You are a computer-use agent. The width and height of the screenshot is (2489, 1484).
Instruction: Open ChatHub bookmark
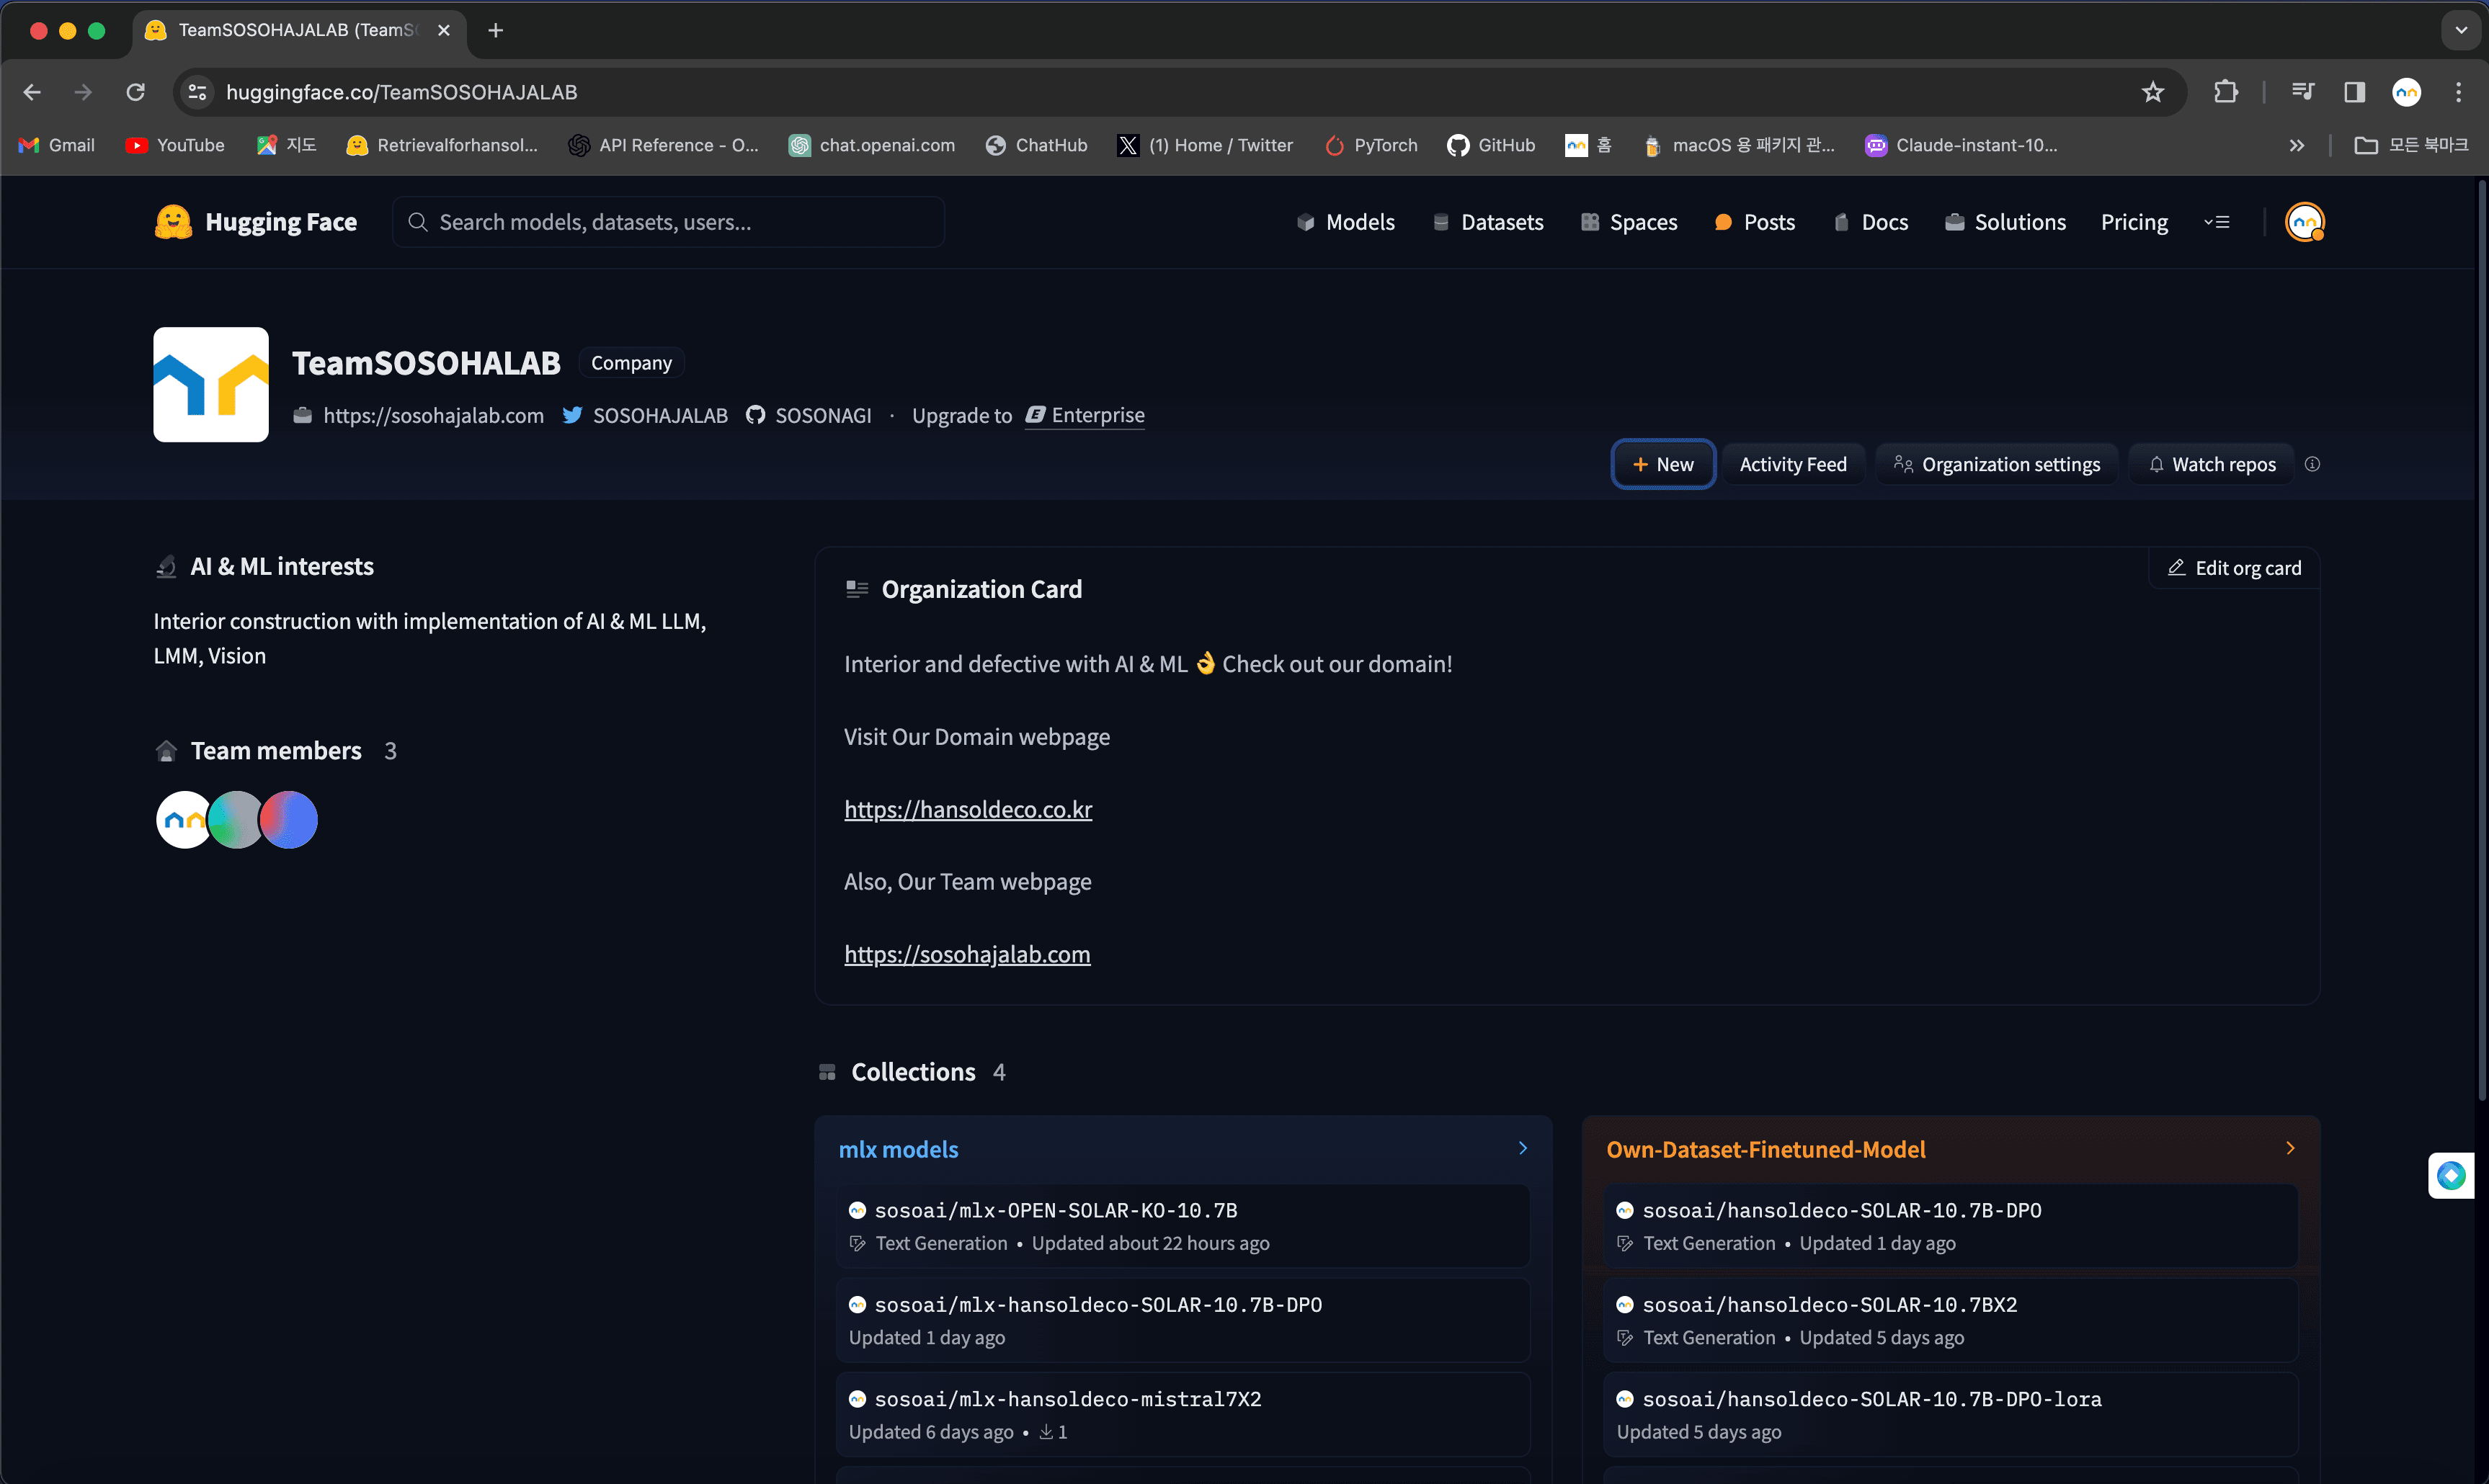pos(1036,145)
